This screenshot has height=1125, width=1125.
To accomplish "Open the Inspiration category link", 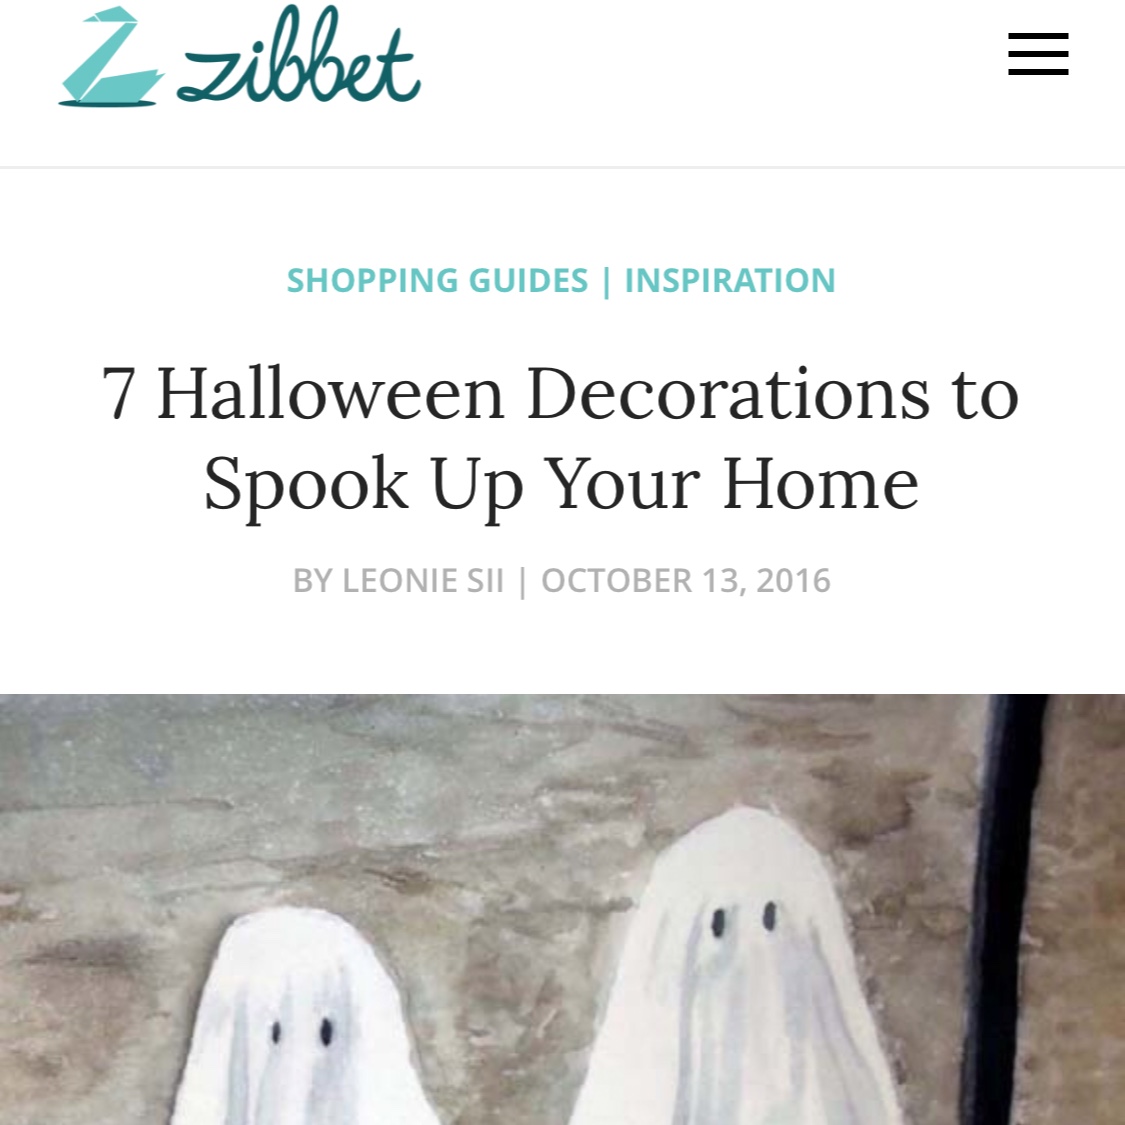I will (730, 280).
